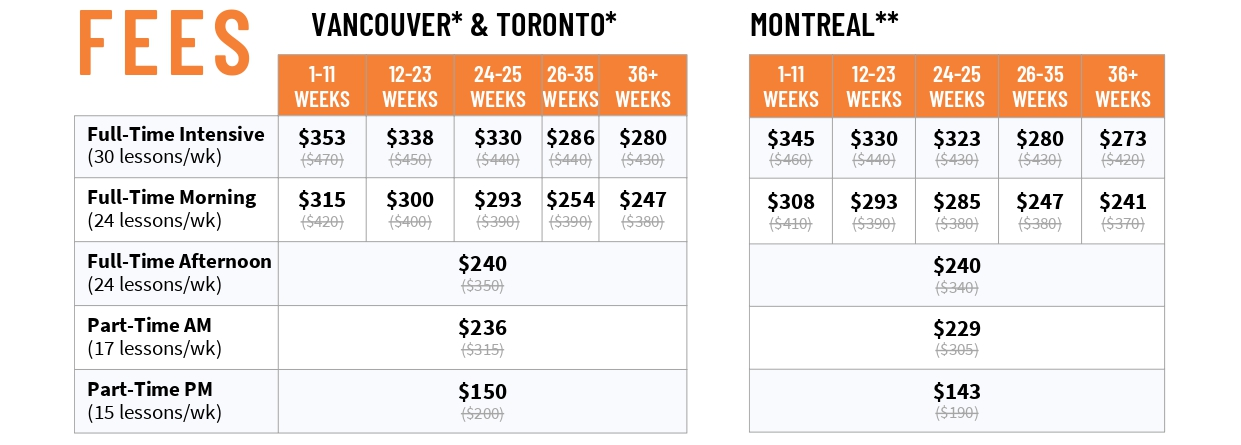Click the $150 Part-Time PM price

482,392
